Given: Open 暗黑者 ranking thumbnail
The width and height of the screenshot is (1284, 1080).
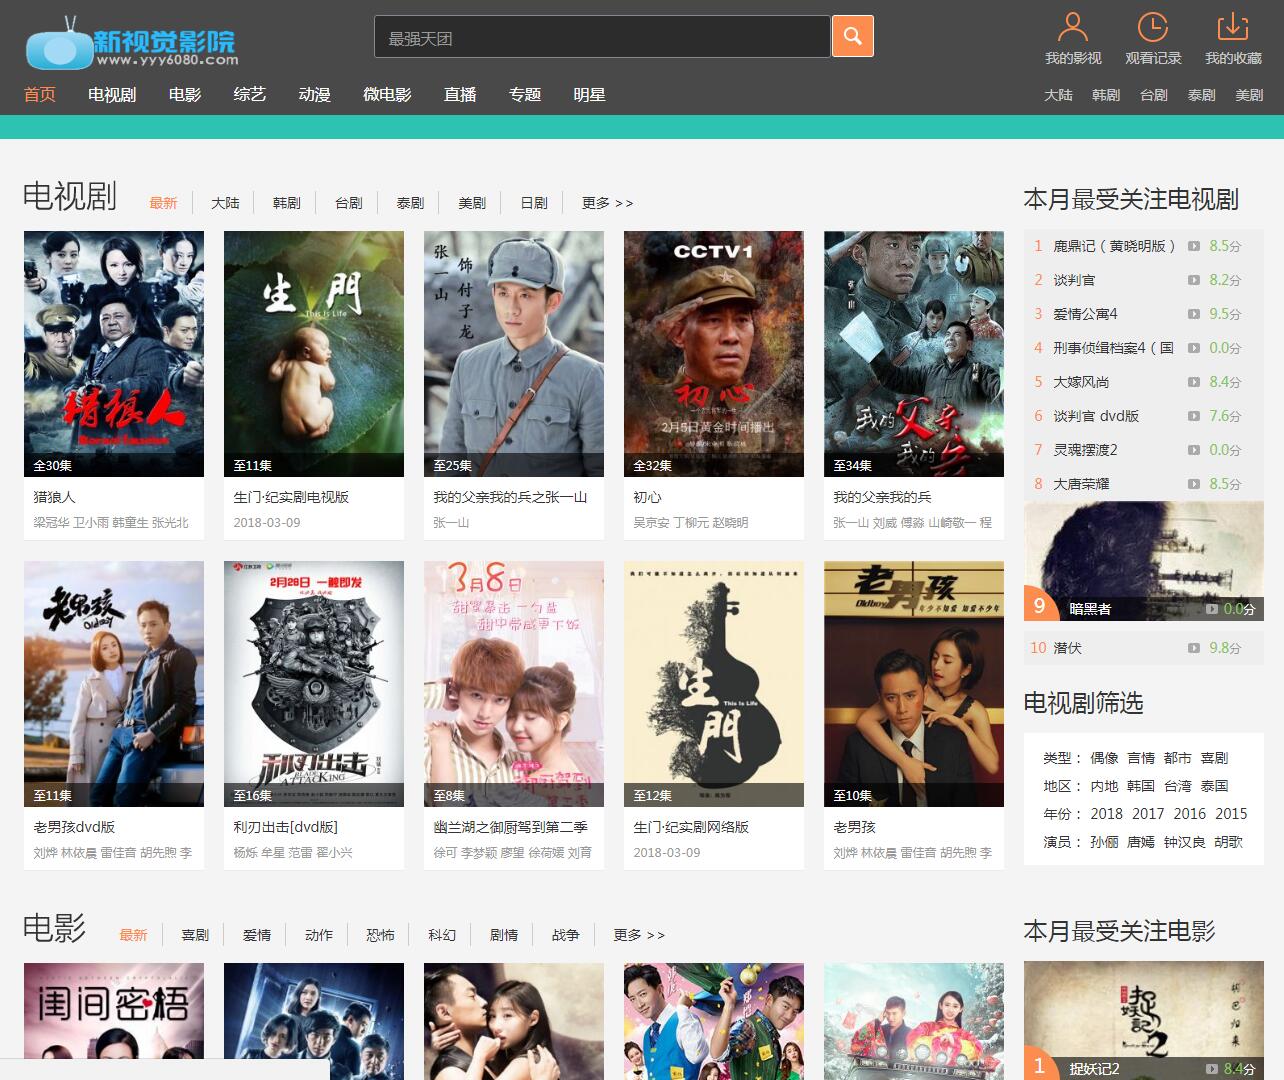Looking at the screenshot, I should click(1144, 561).
